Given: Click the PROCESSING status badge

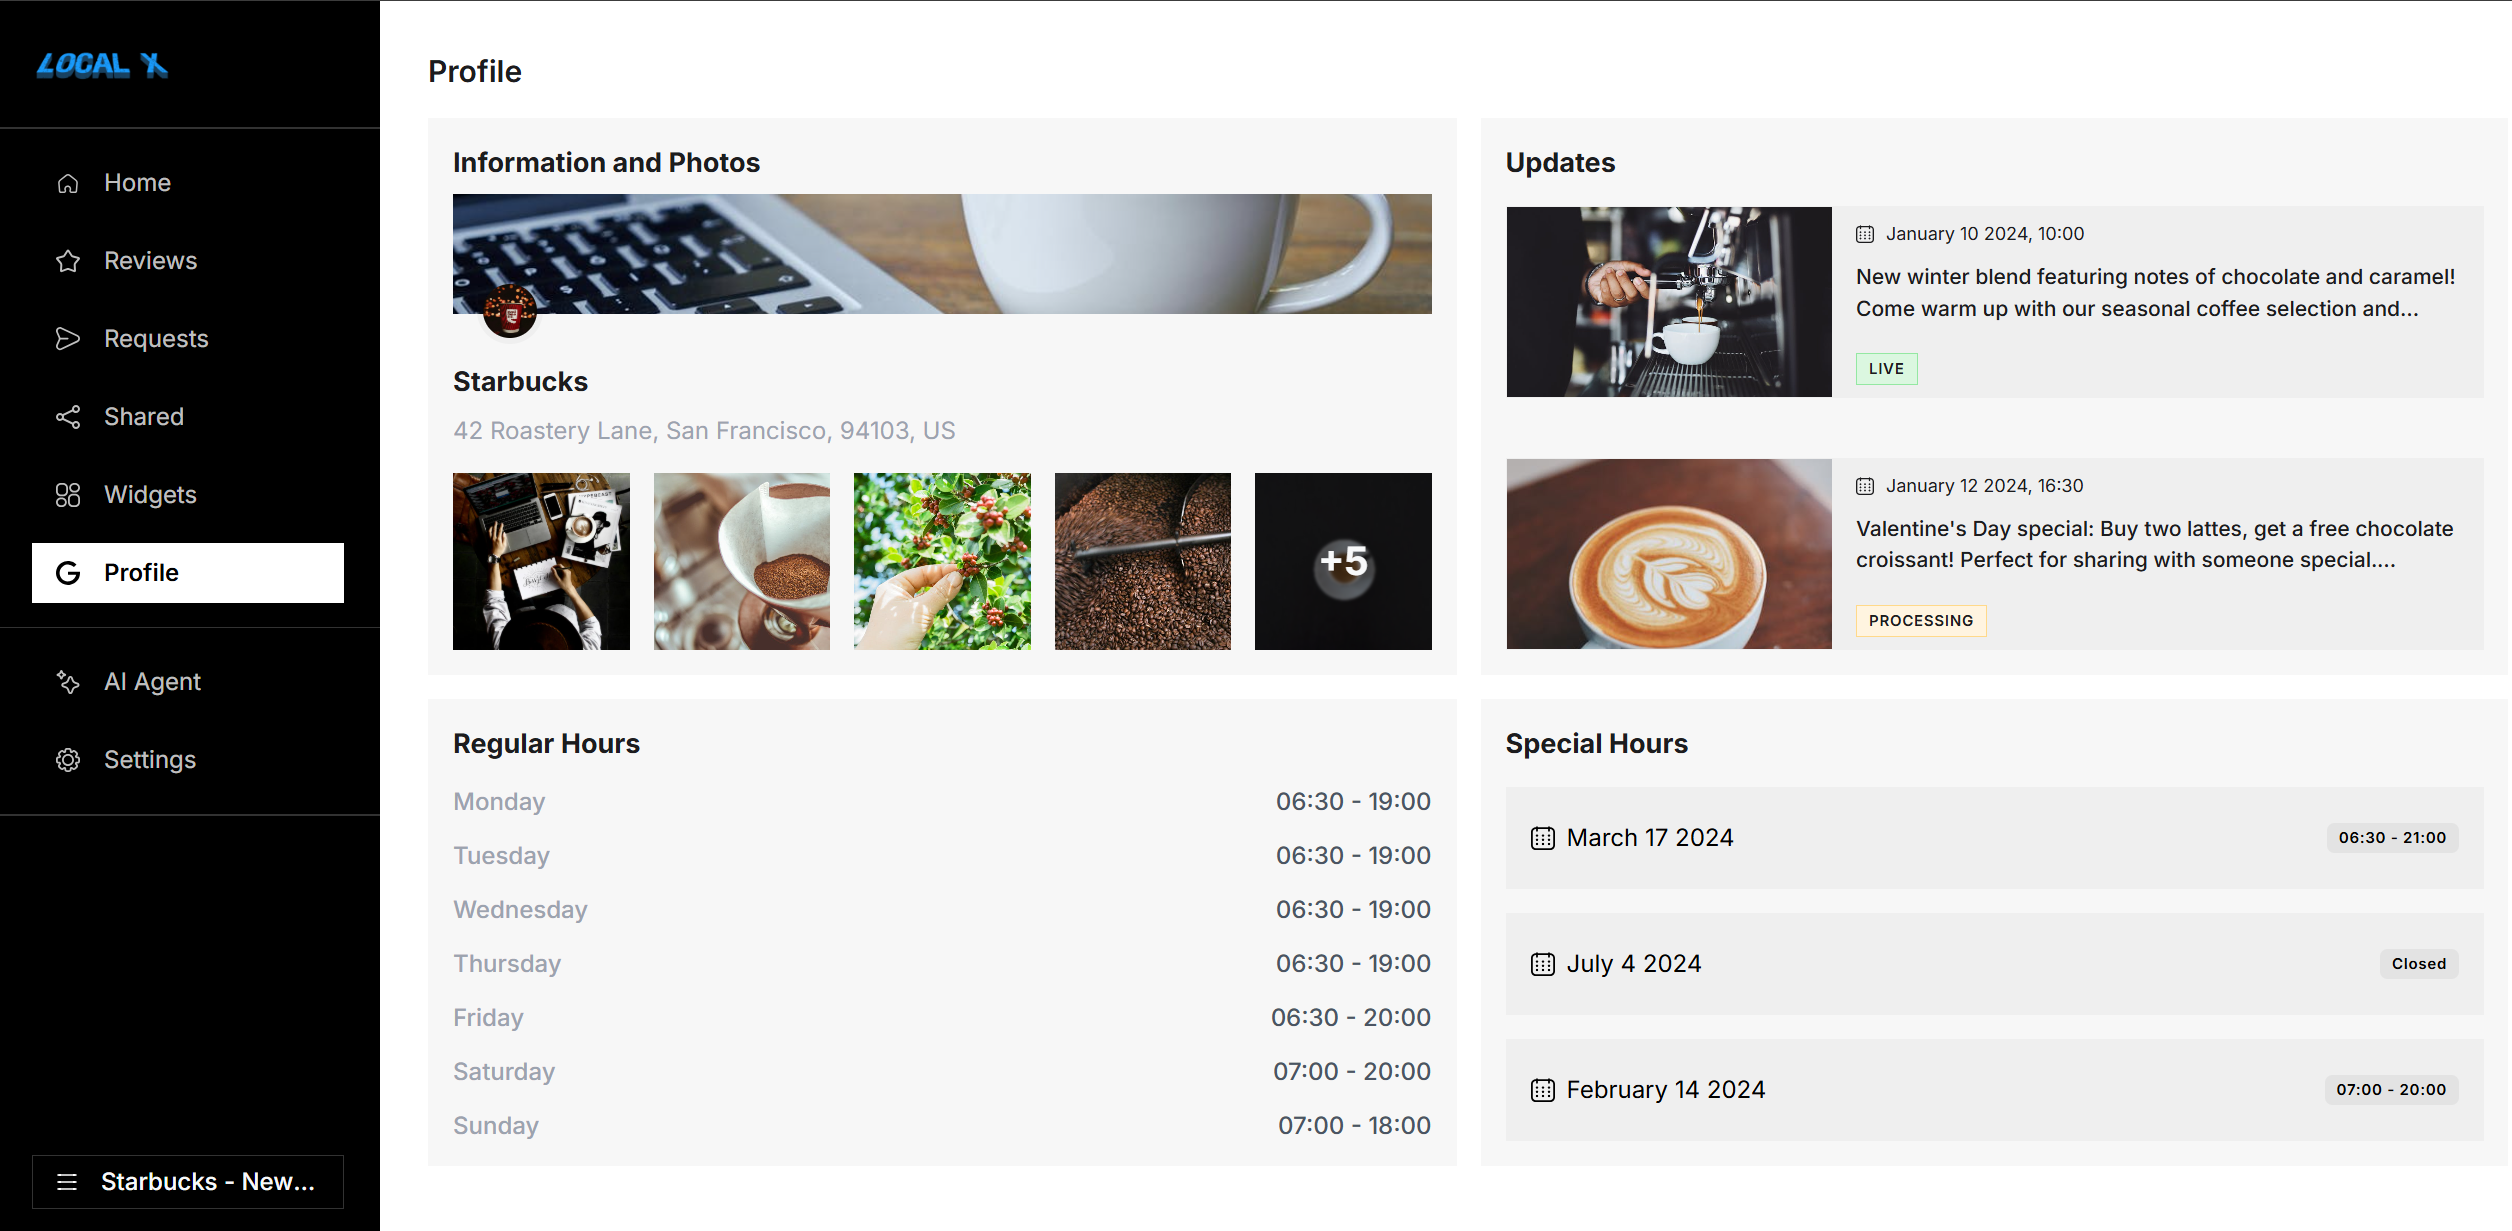Looking at the screenshot, I should (x=1920, y=621).
